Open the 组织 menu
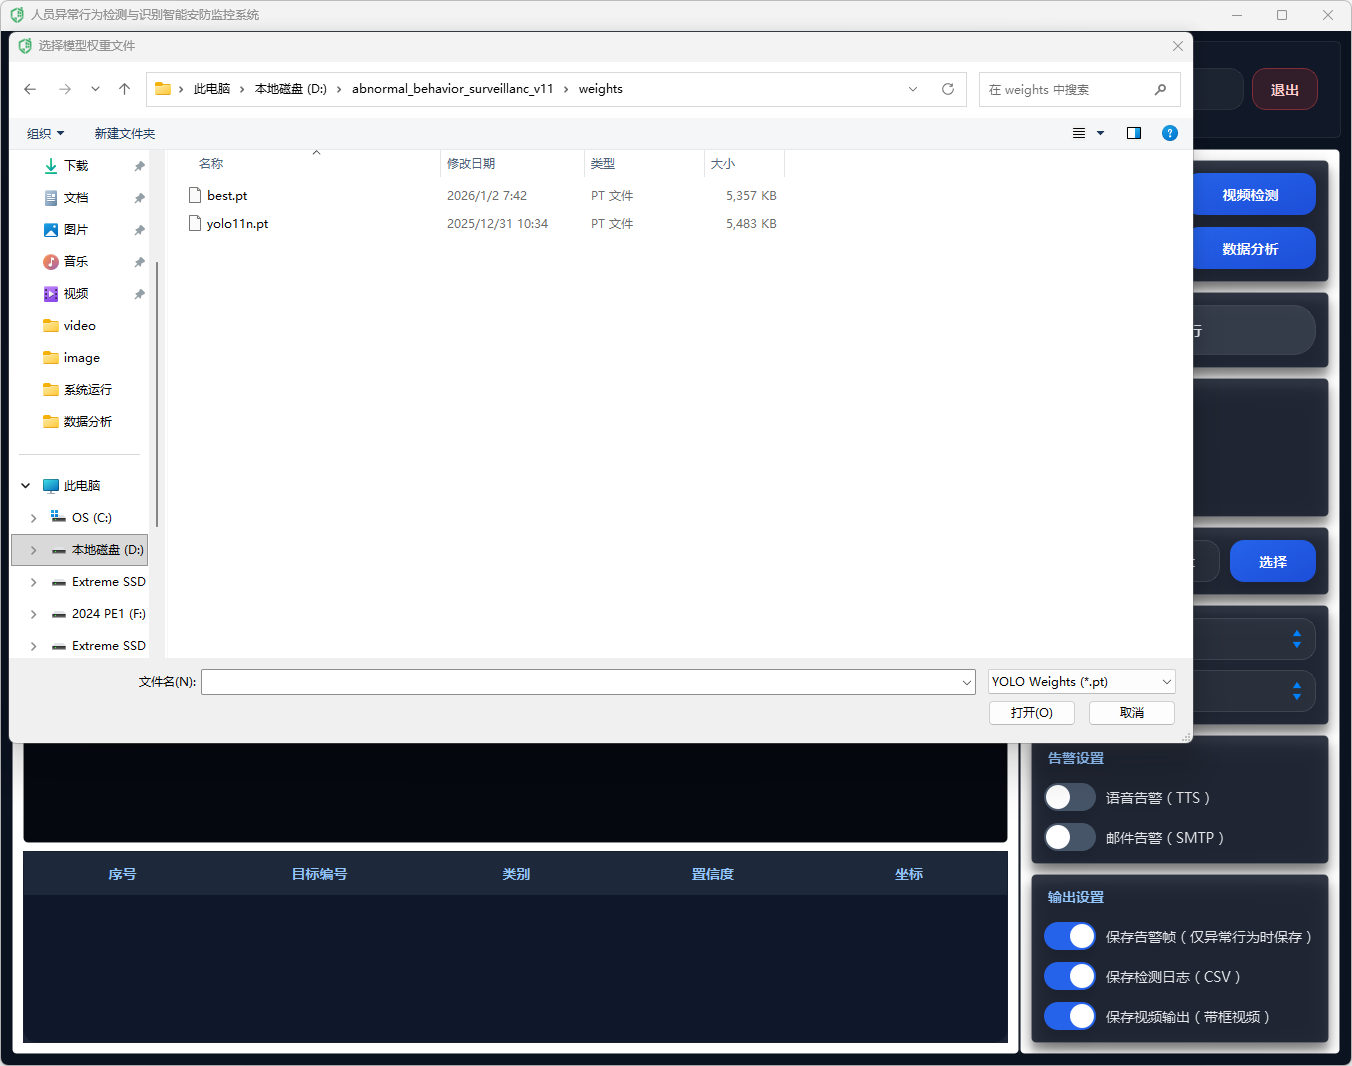The height and width of the screenshot is (1066, 1352). (x=45, y=133)
